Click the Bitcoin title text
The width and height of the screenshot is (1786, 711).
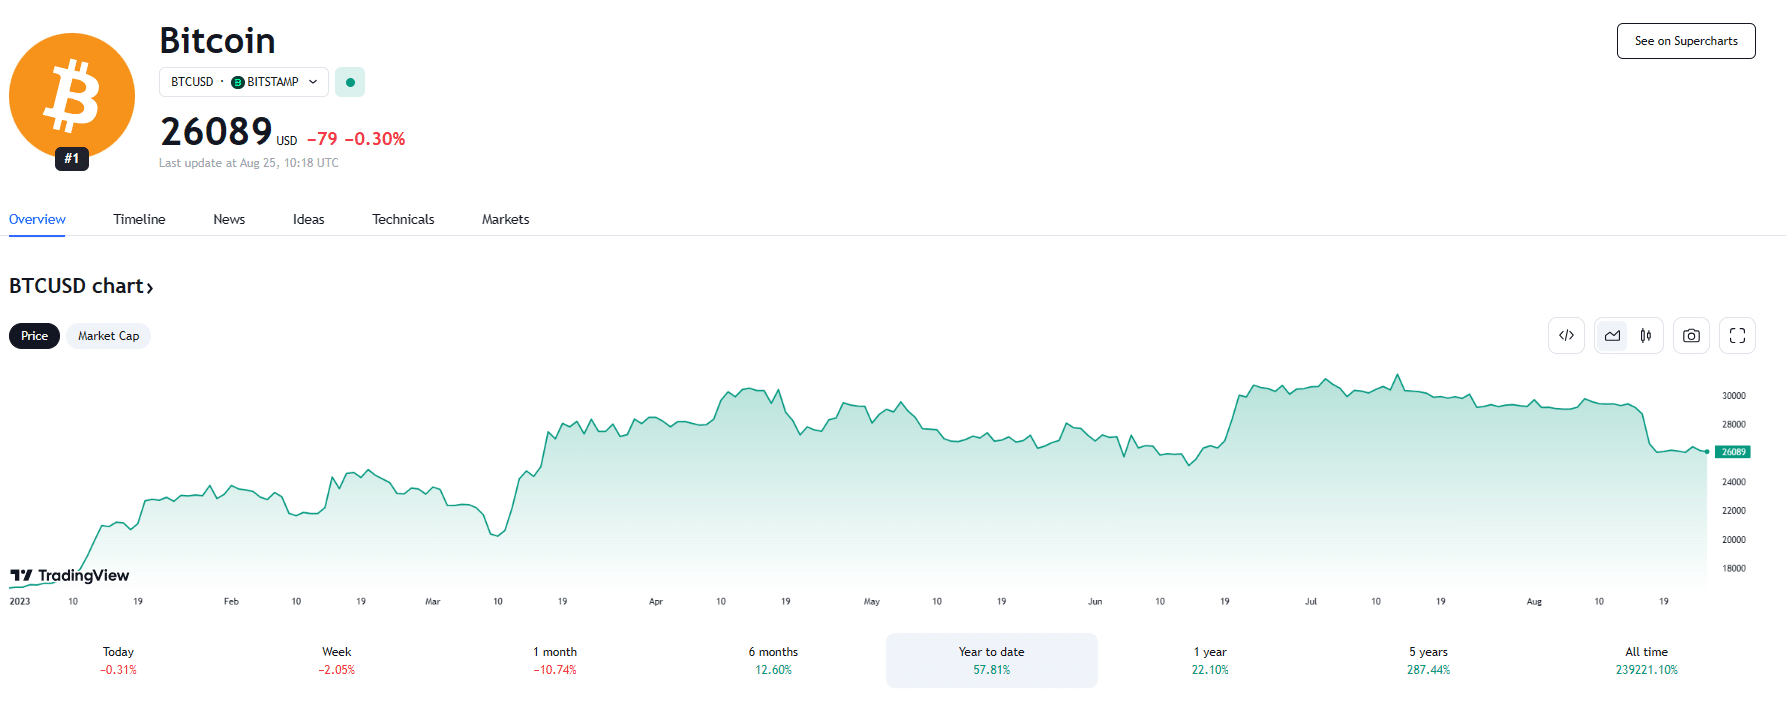tap(217, 40)
